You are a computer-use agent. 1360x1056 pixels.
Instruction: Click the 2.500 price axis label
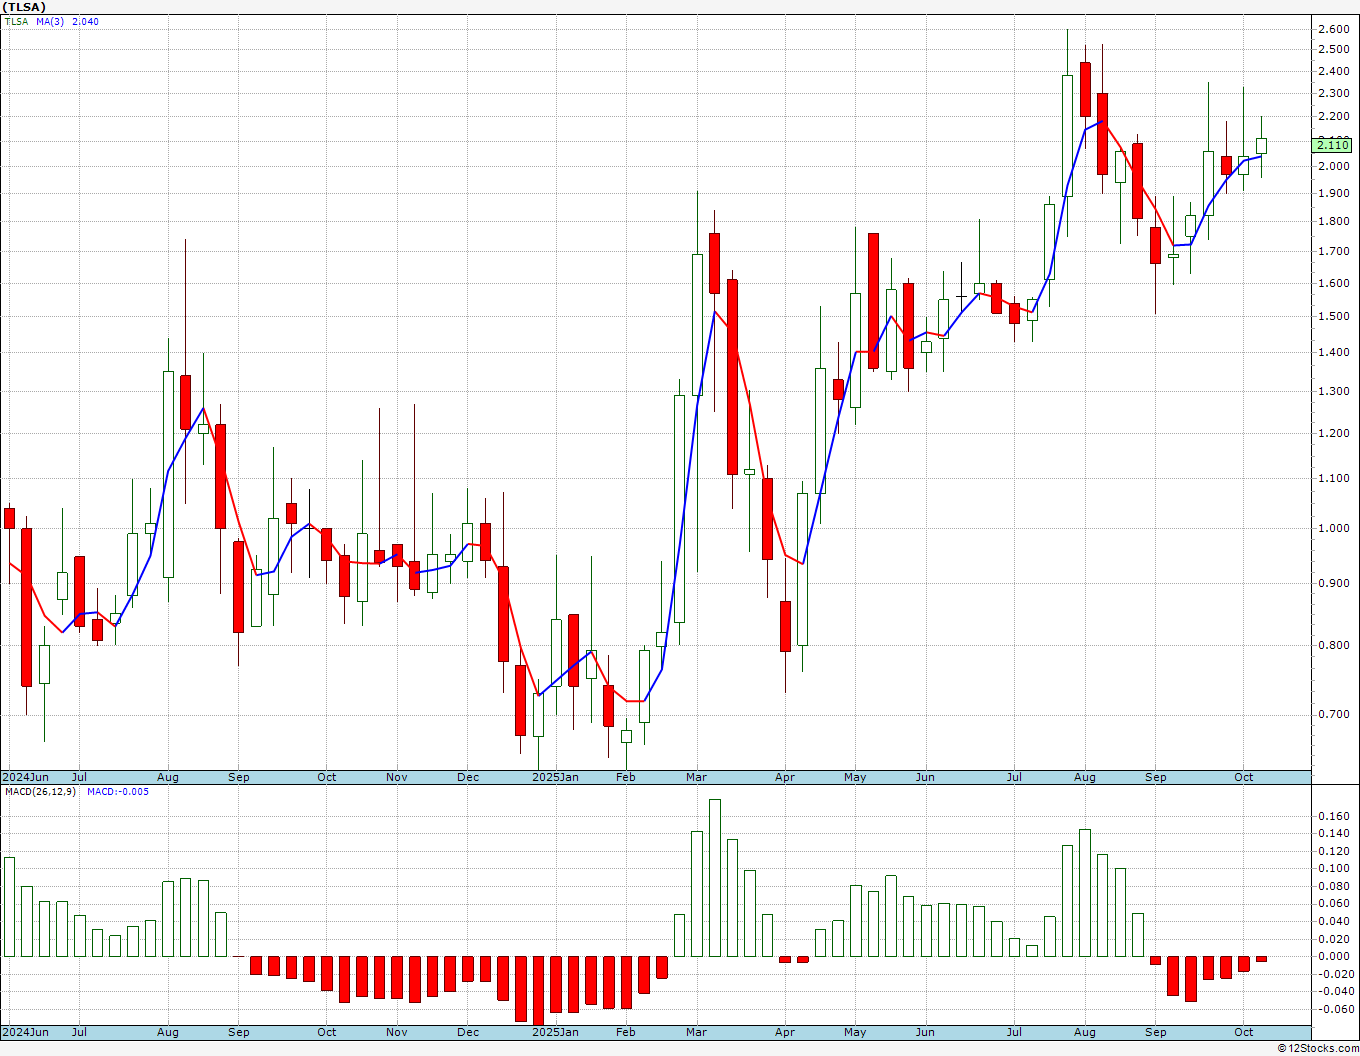1333,50
